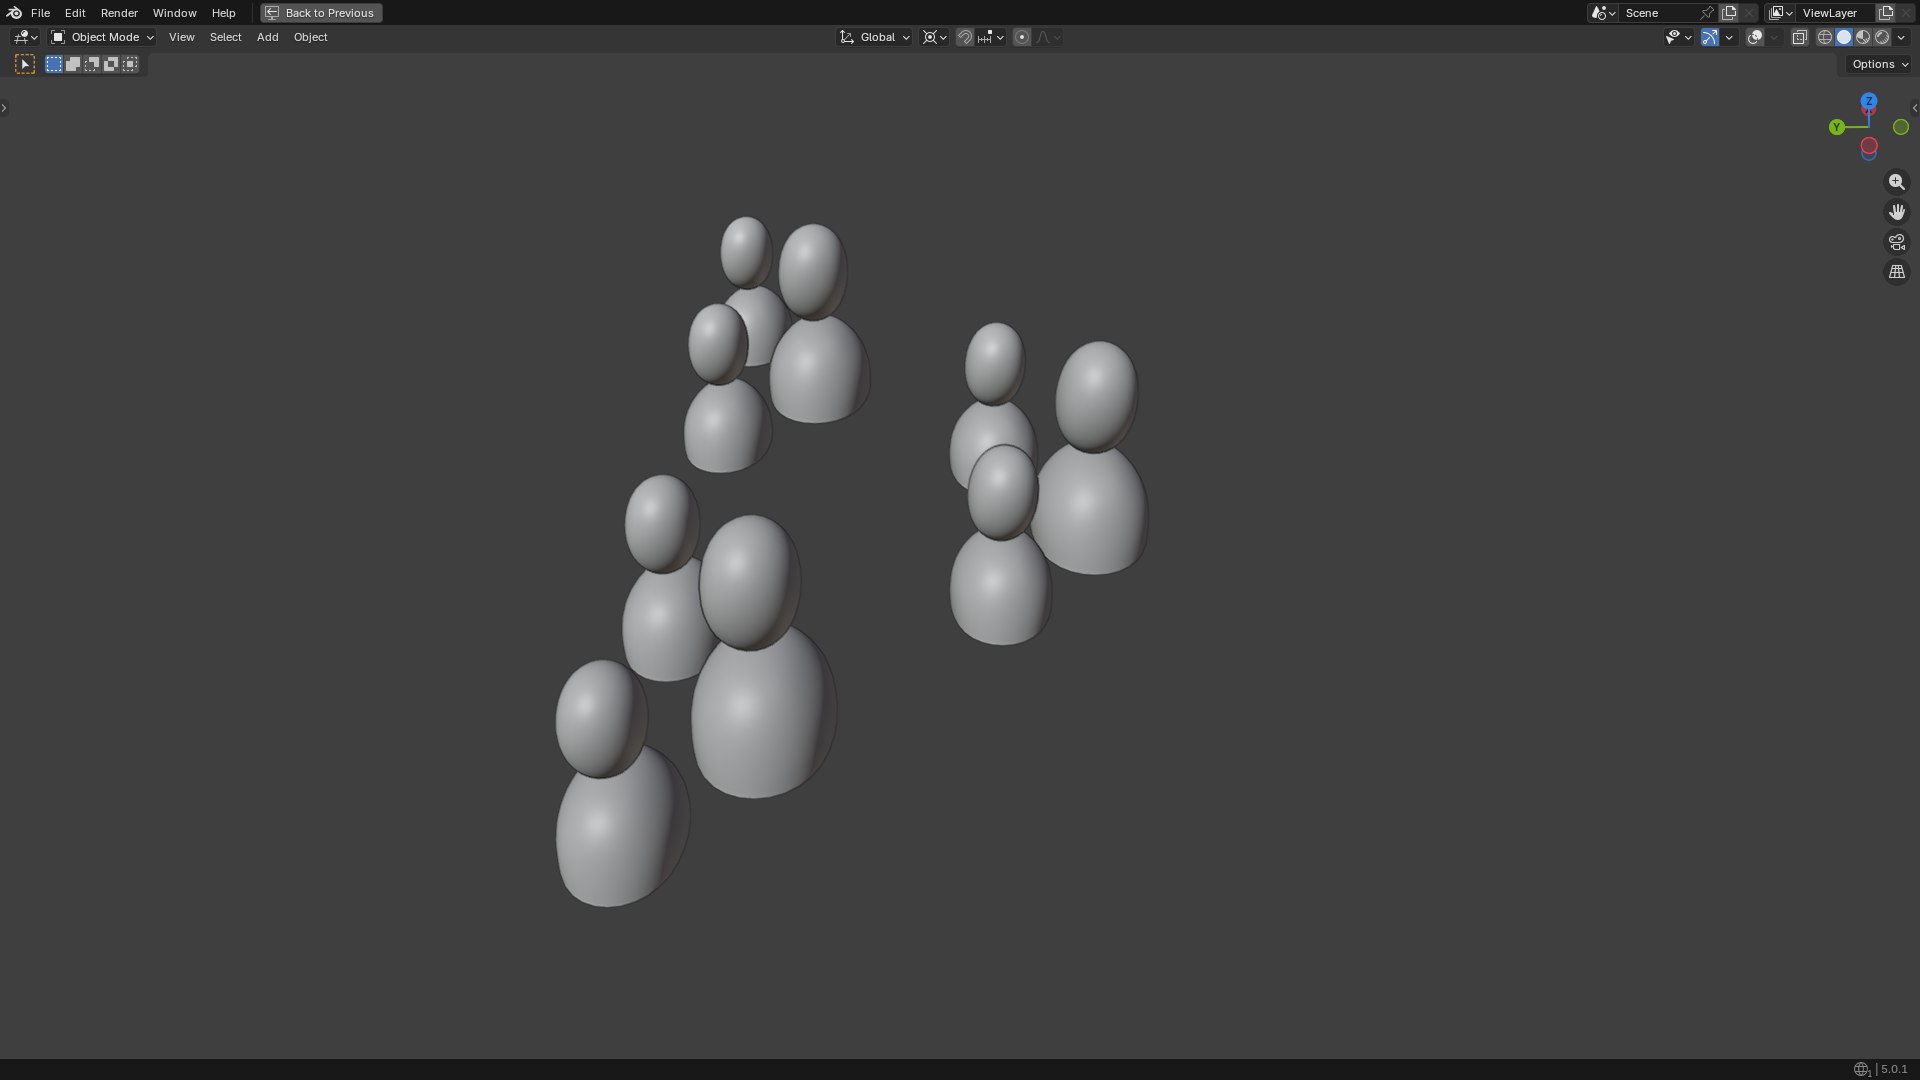Open the Render menu
The width and height of the screenshot is (1920, 1080).
point(119,13)
